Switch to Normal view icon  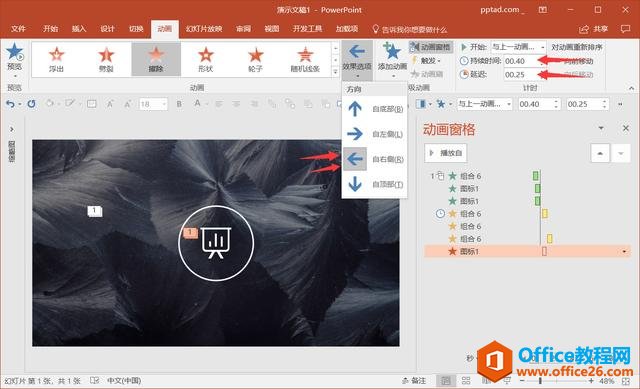(x=445, y=380)
